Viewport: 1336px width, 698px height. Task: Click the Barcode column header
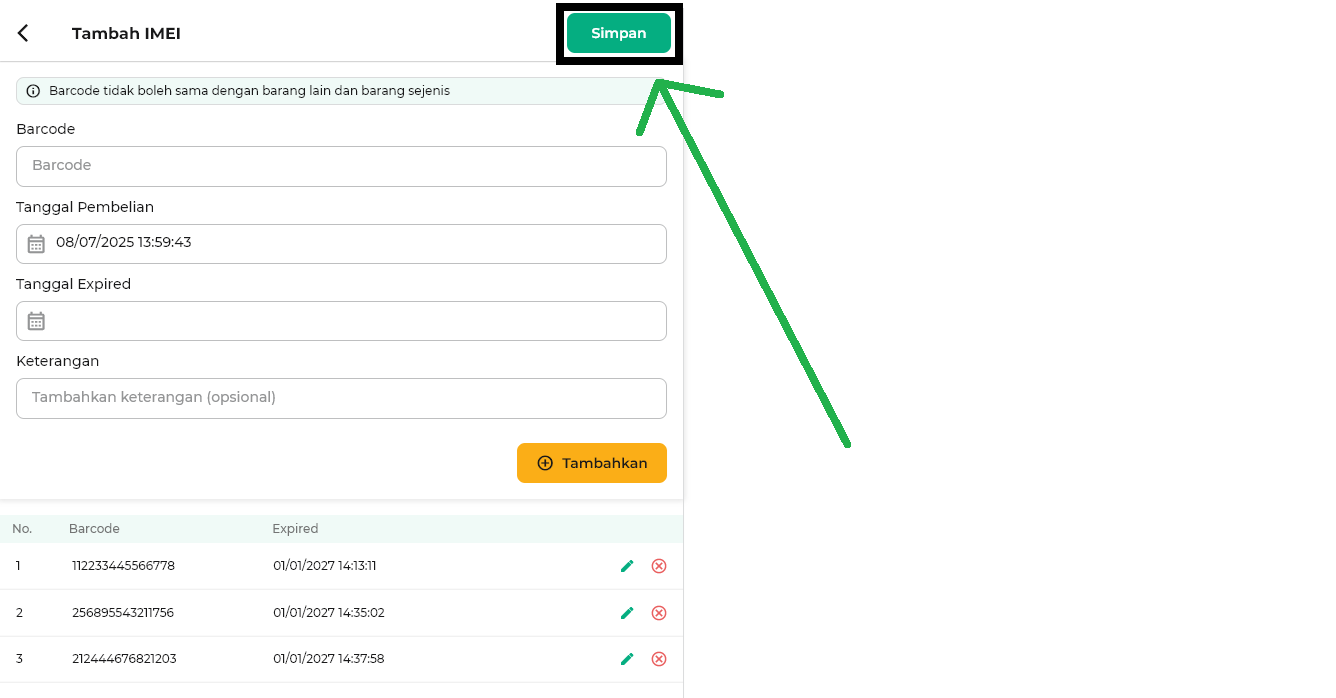tap(94, 529)
